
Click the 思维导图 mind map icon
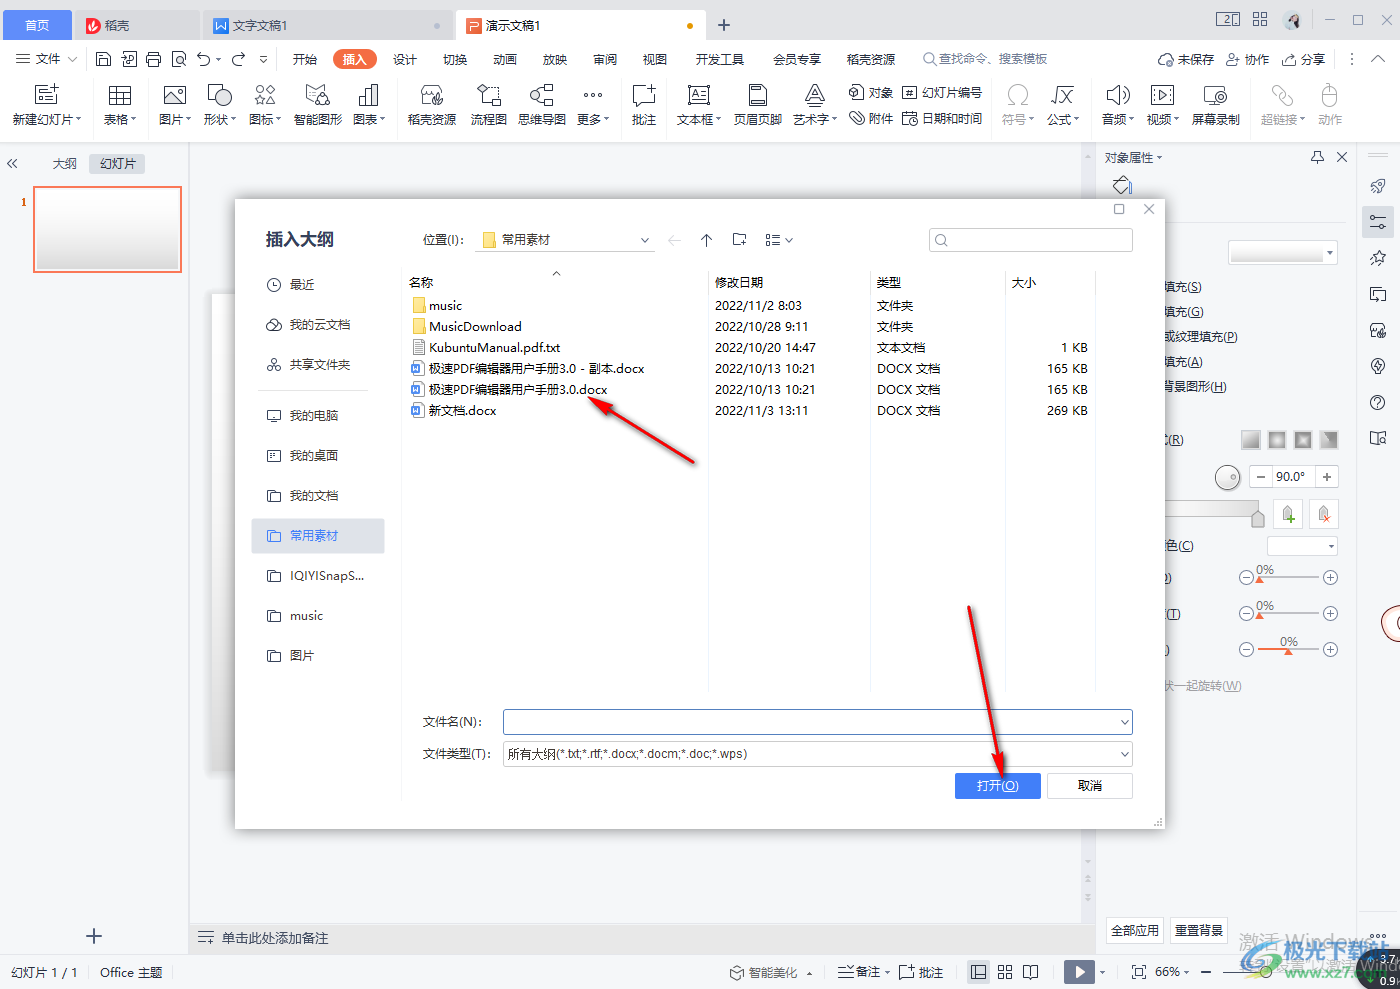click(542, 95)
